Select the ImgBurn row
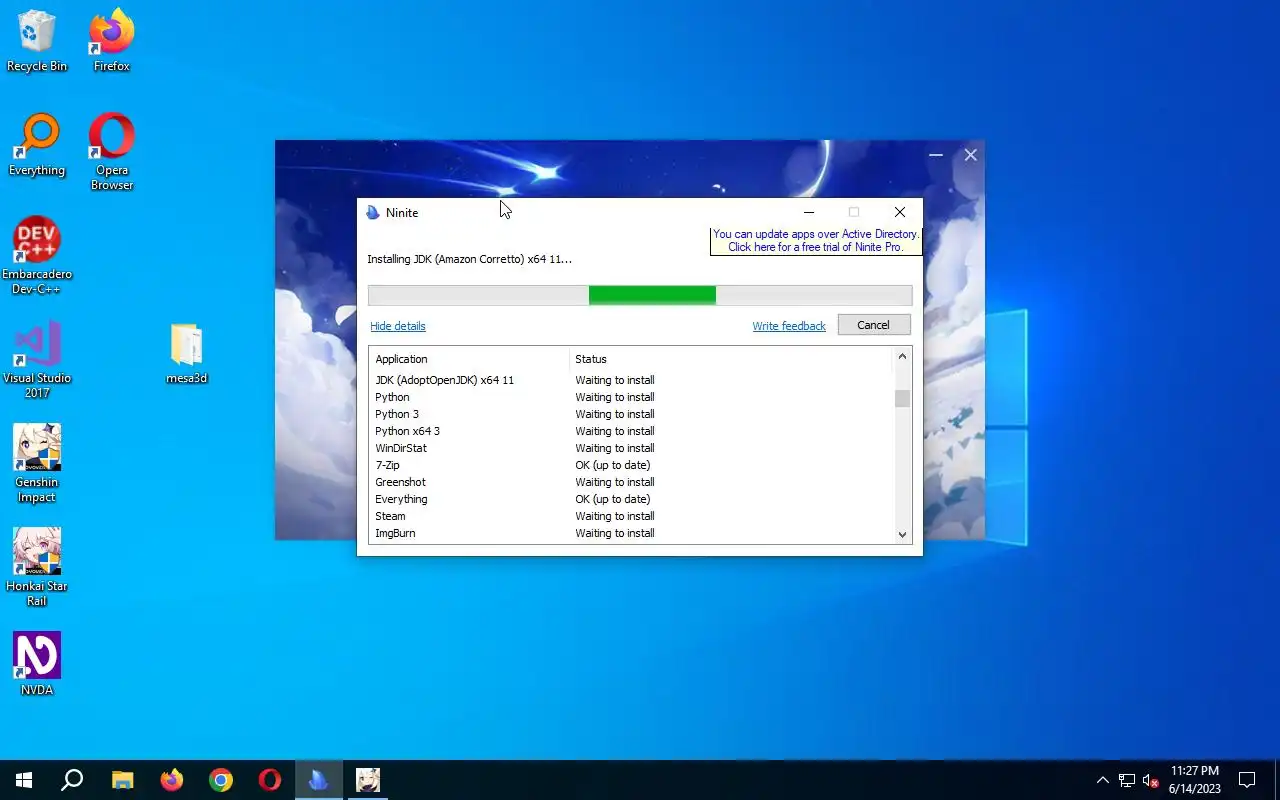 630,533
